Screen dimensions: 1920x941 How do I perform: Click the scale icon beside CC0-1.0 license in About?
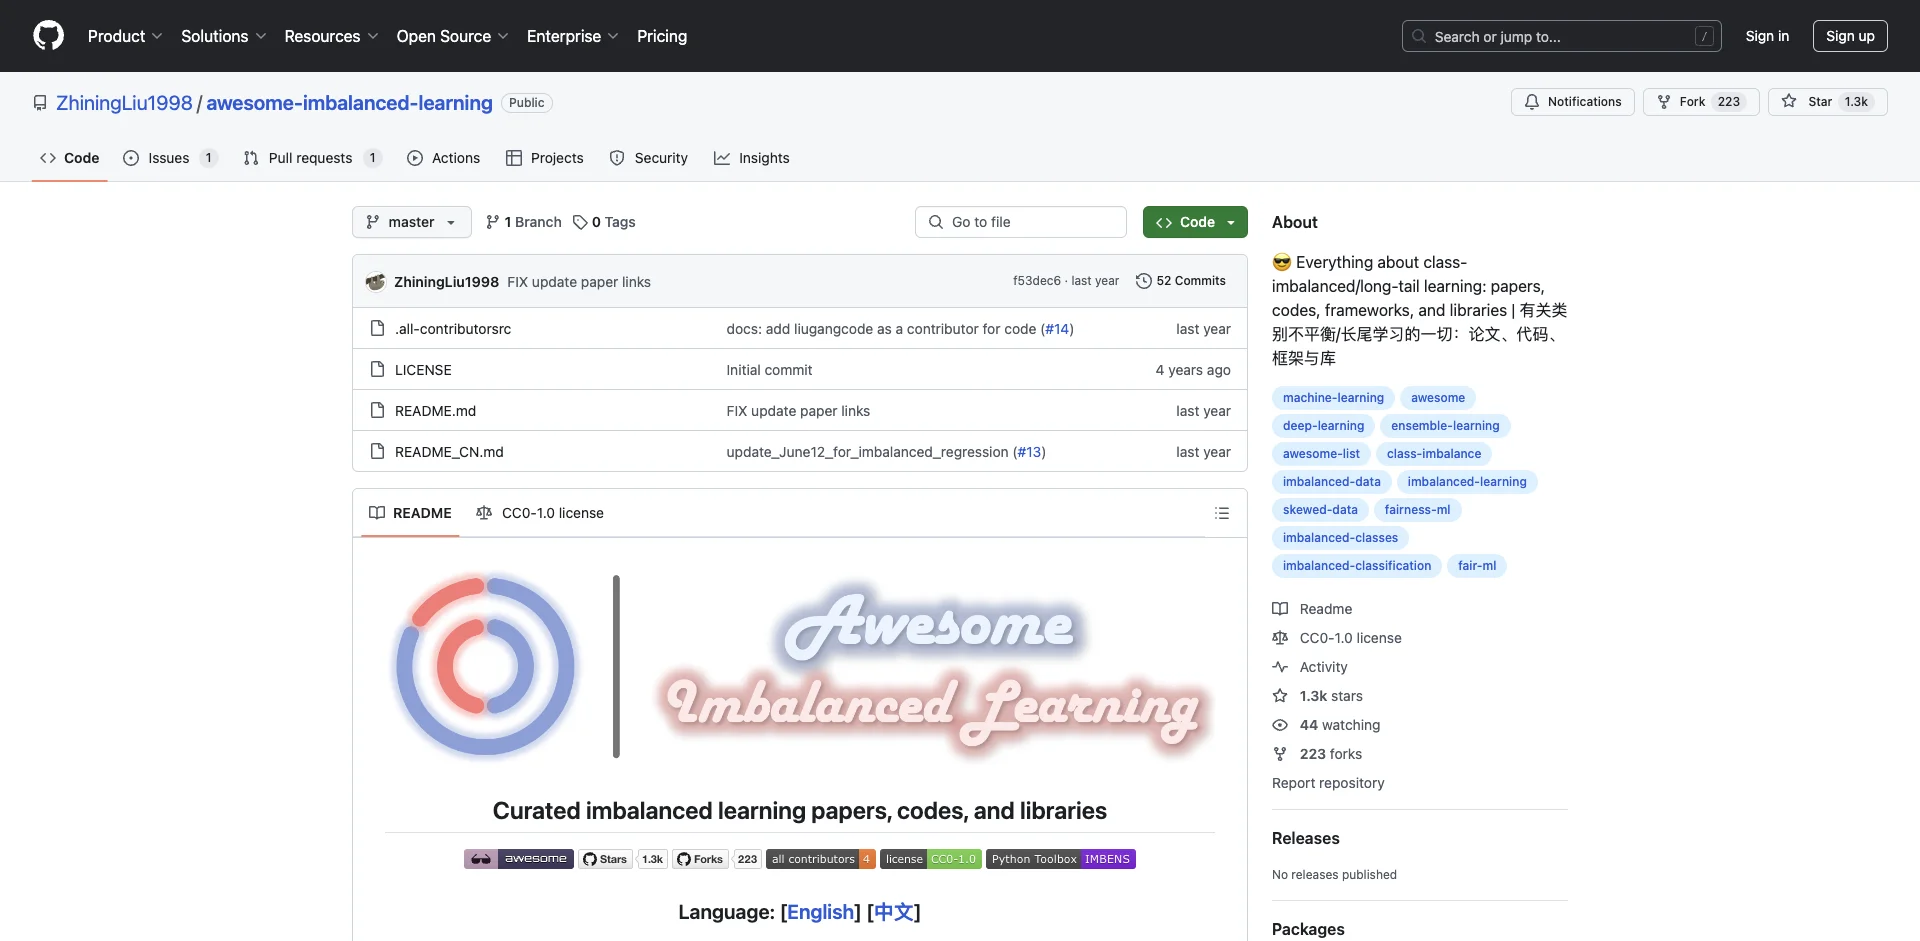point(1280,638)
